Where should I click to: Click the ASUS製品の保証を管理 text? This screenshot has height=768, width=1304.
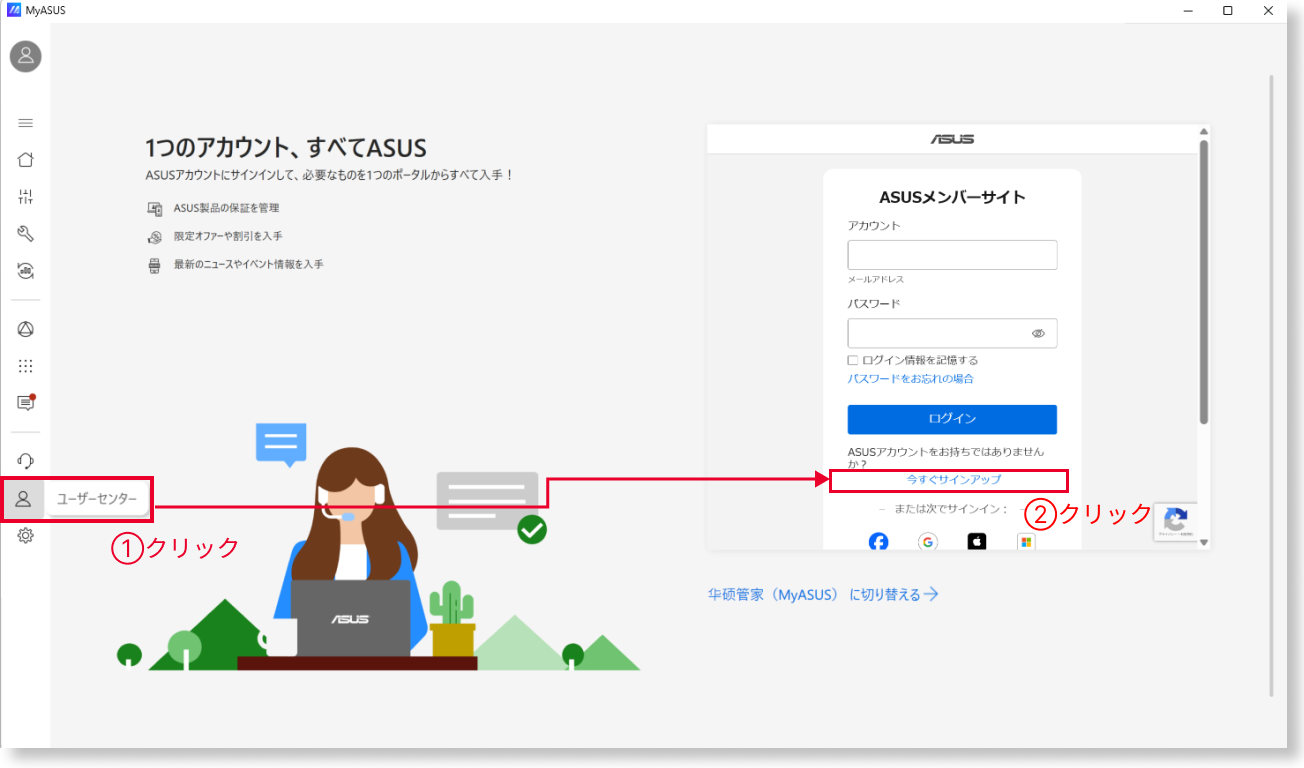(x=227, y=208)
